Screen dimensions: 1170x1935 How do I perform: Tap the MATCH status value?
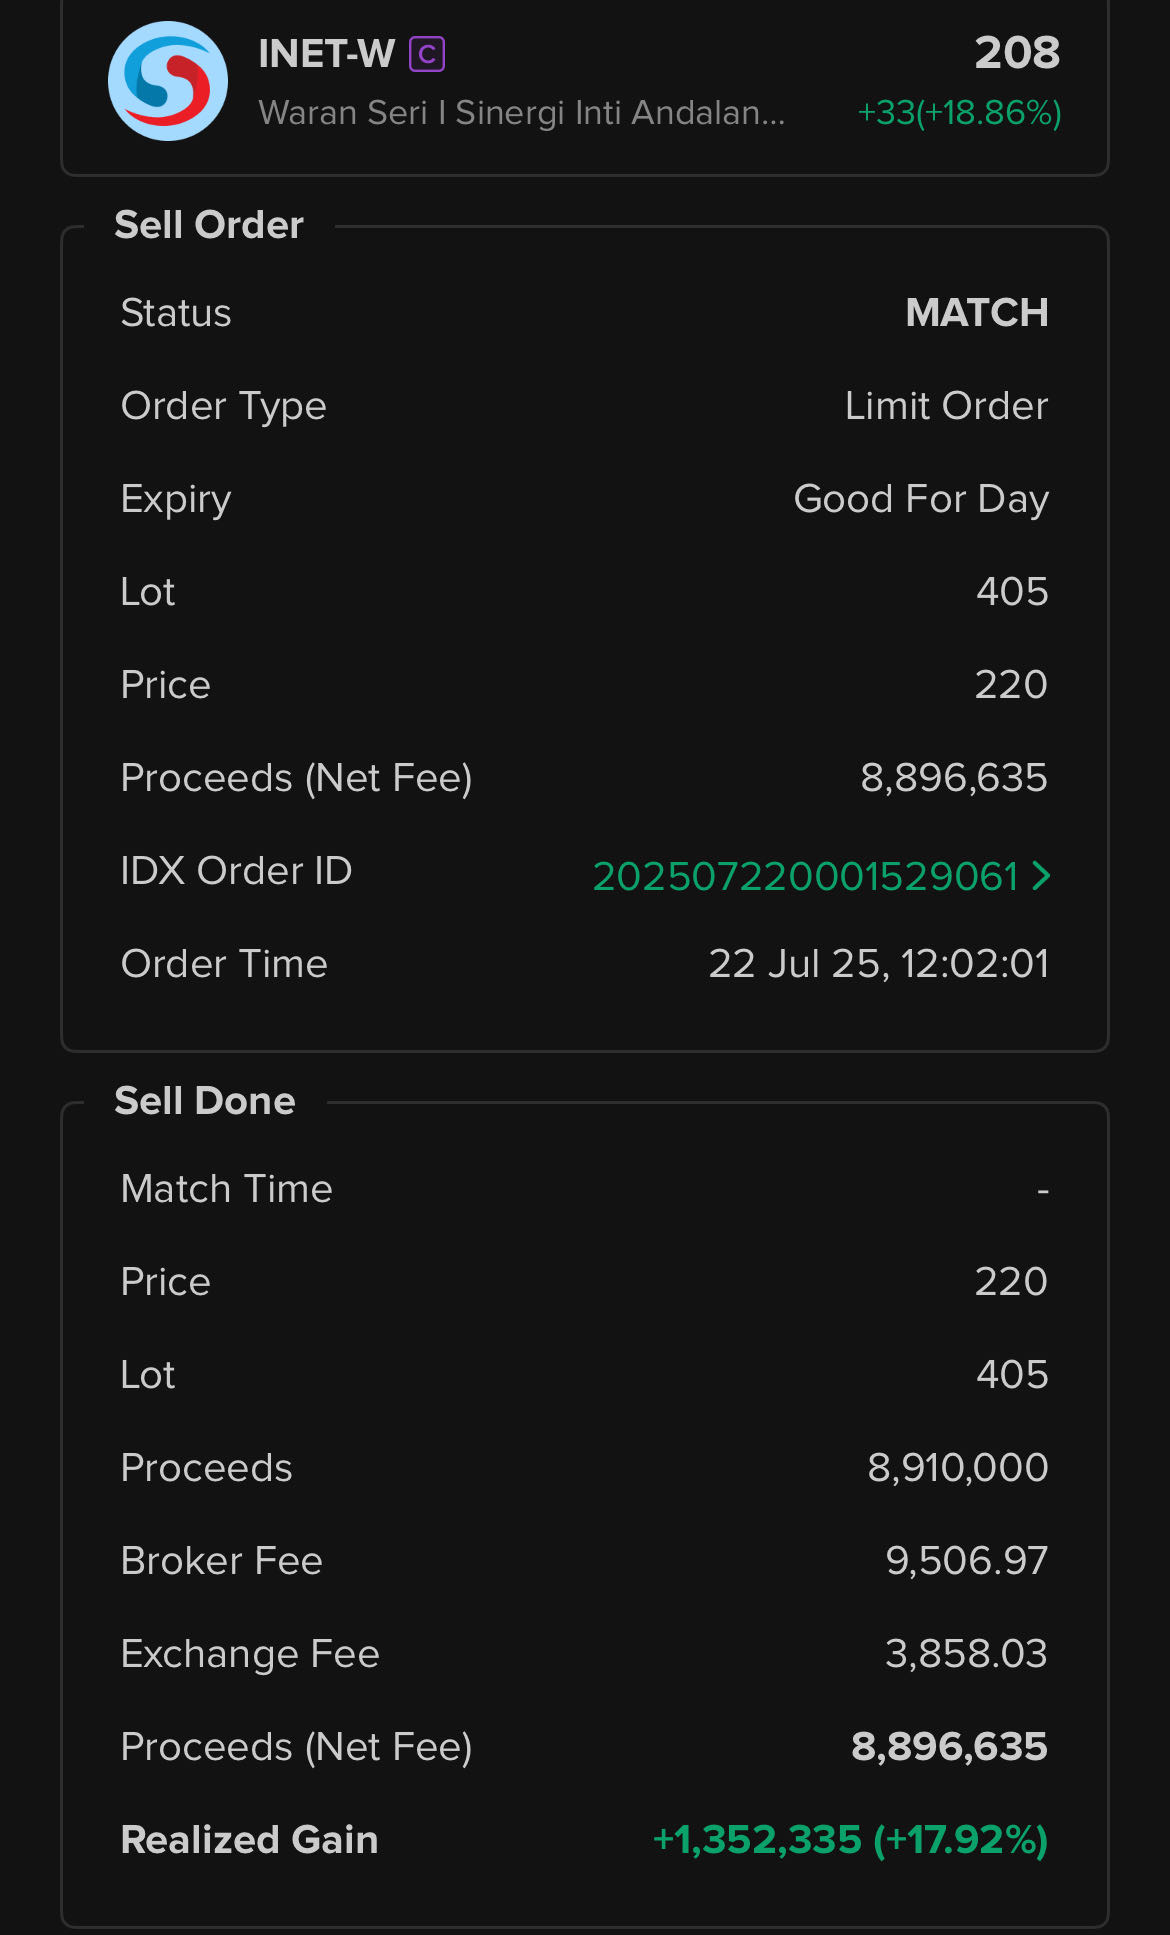tap(976, 313)
